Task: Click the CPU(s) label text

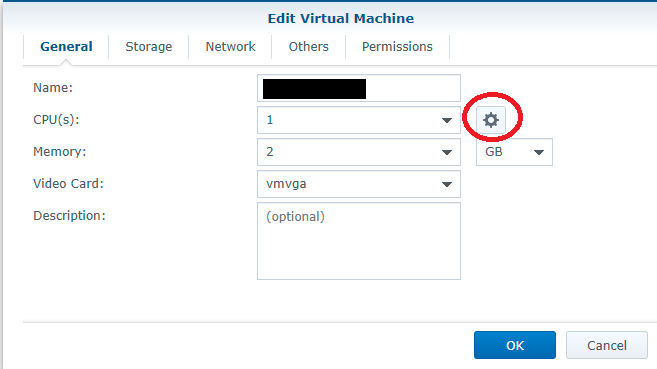Action: coord(56,120)
